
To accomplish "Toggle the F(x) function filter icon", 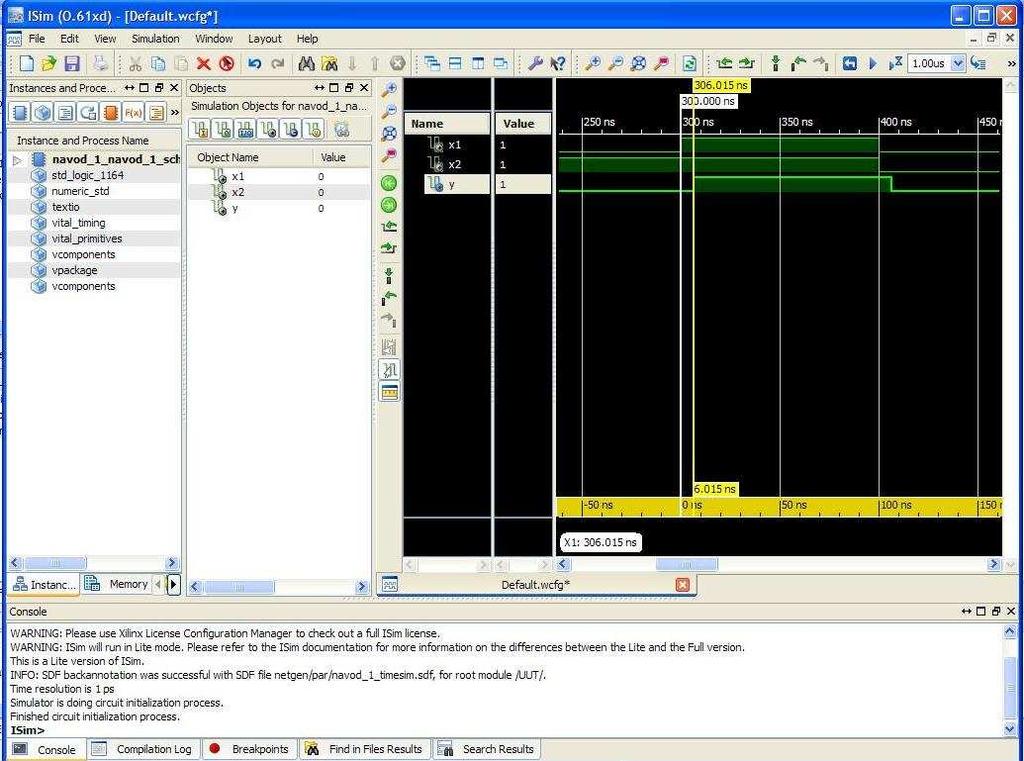I will click(133, 113).
